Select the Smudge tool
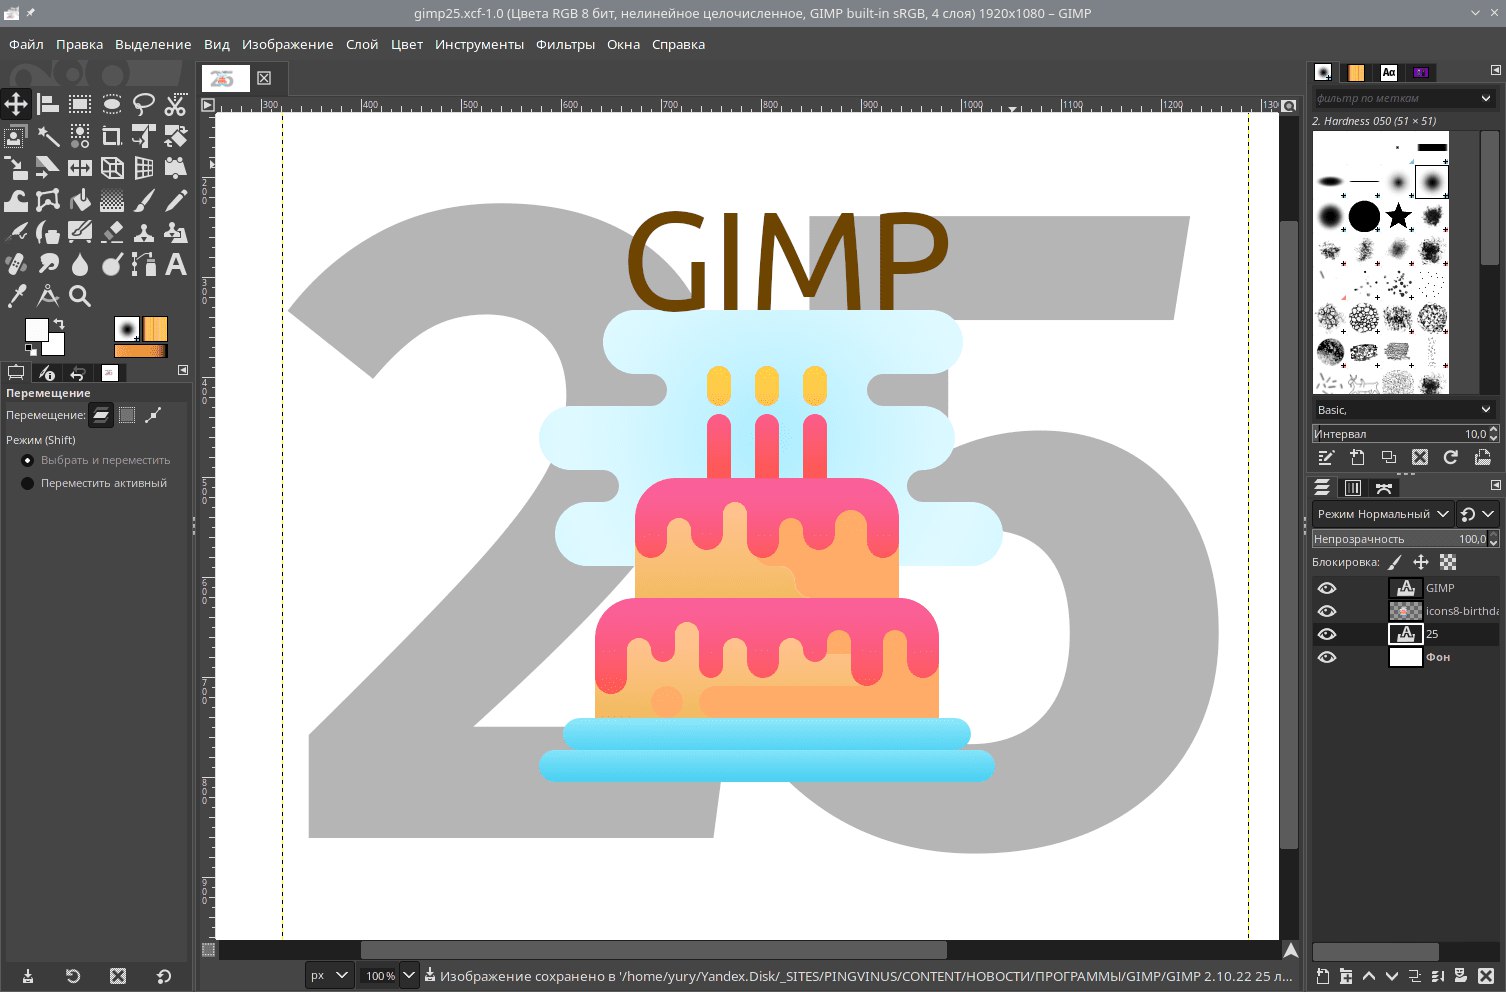The height and width of the screenshot is (992, 1506). point(47,264)
